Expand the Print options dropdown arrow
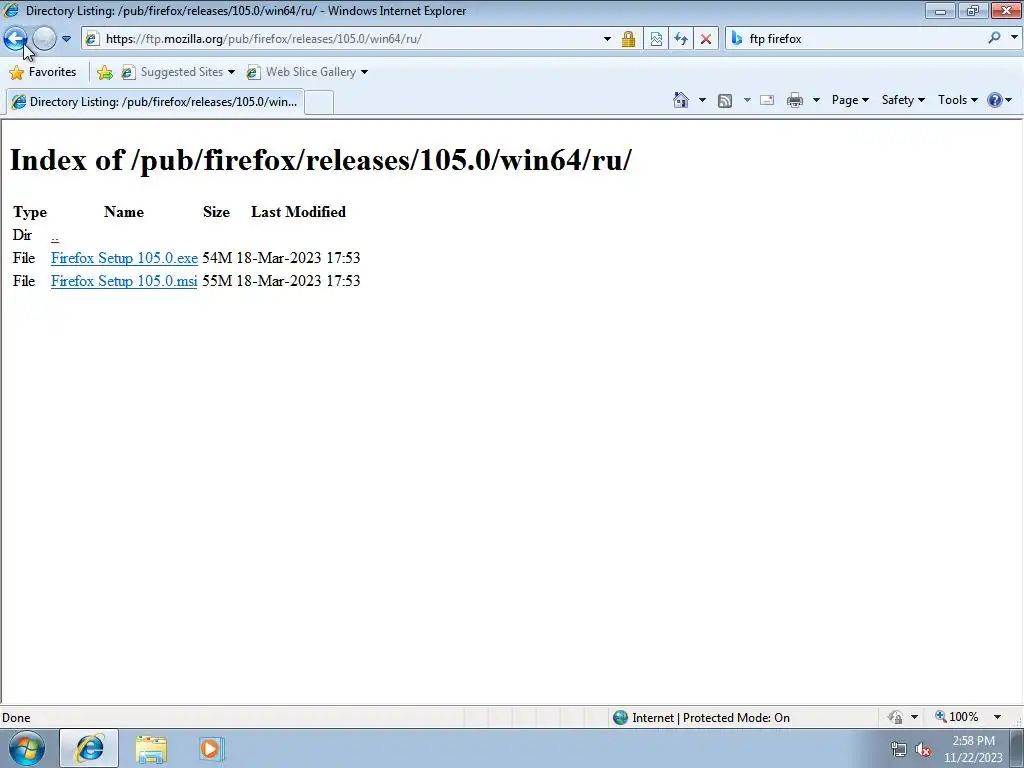Screen dimensions: 1024x768 pos(816,100)
